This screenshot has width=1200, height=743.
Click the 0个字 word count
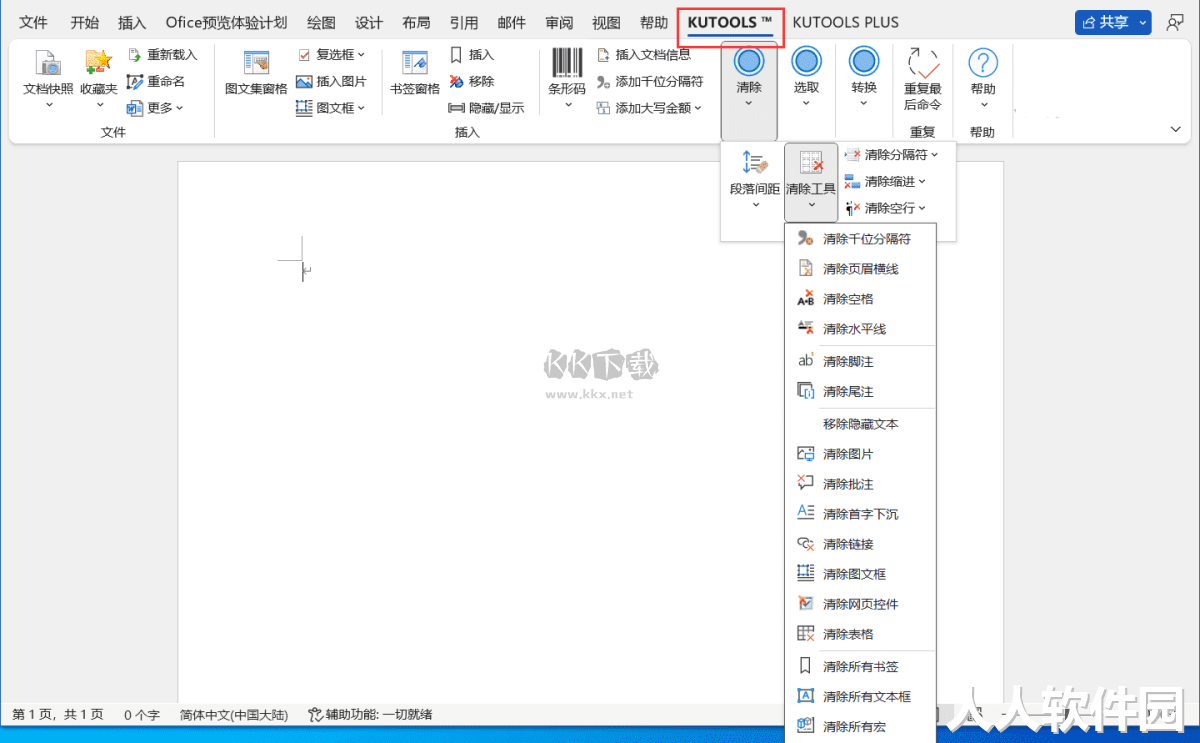tap(142, 715)
